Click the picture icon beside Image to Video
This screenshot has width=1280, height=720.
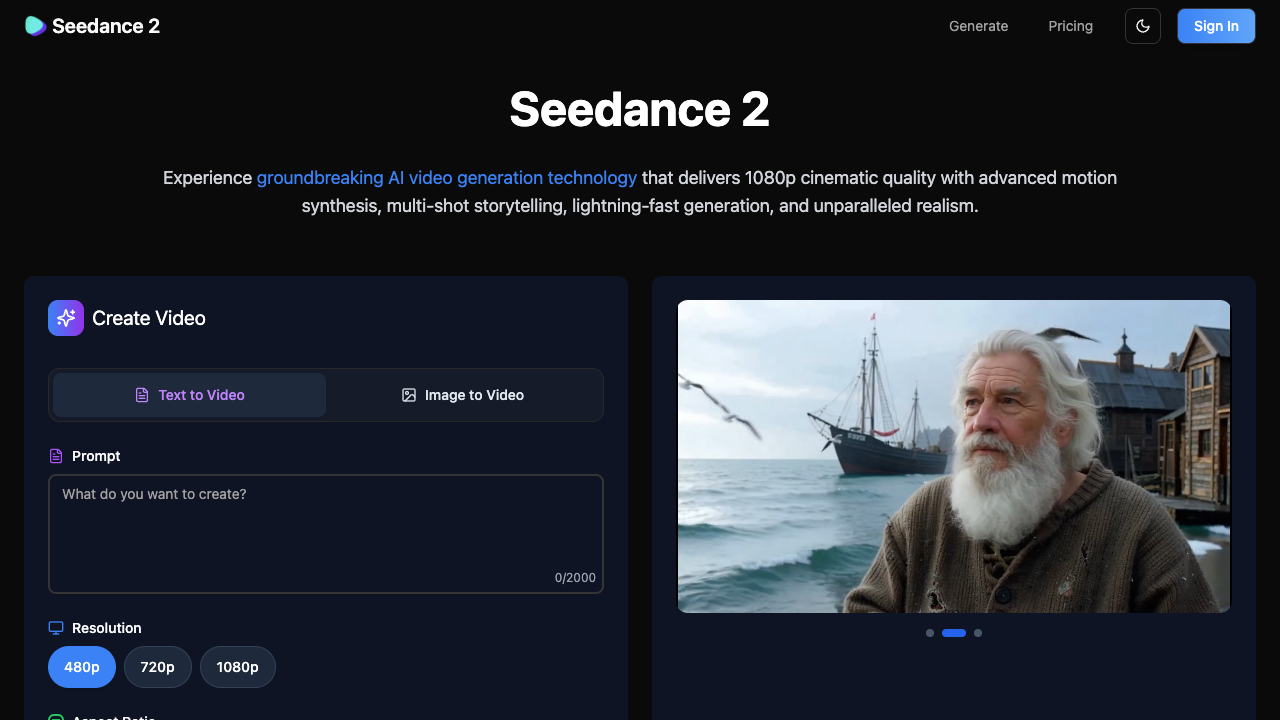point(409,395)
